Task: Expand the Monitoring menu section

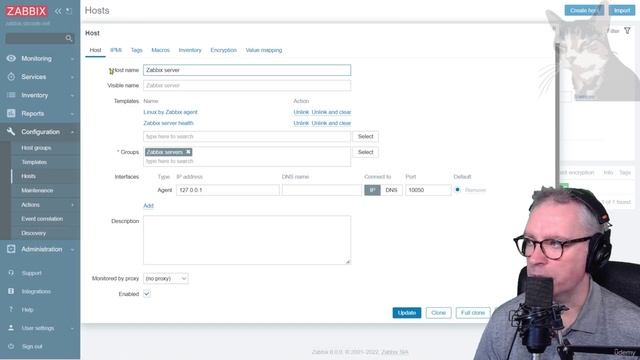Action: (72, 59)
